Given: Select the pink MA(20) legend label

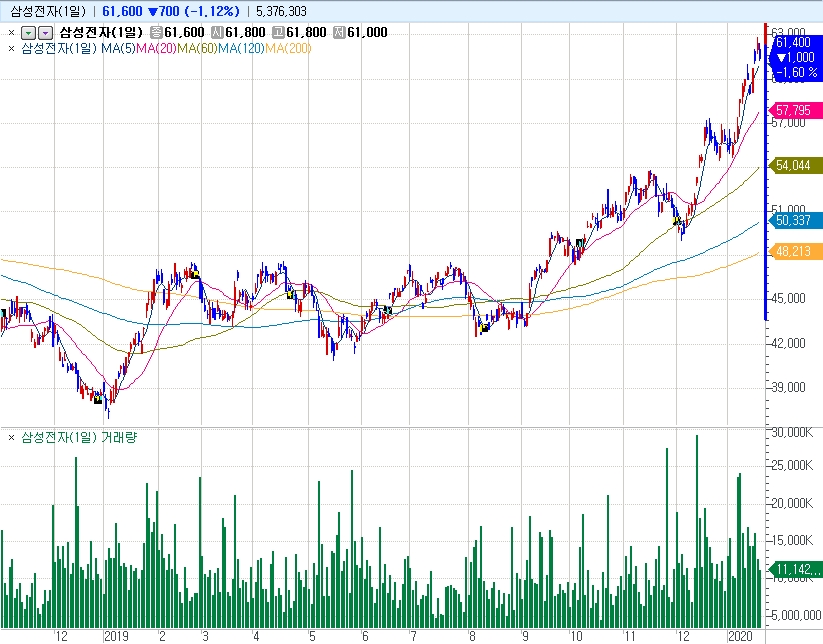Looking at the screenshot, I should click(156, 49).
